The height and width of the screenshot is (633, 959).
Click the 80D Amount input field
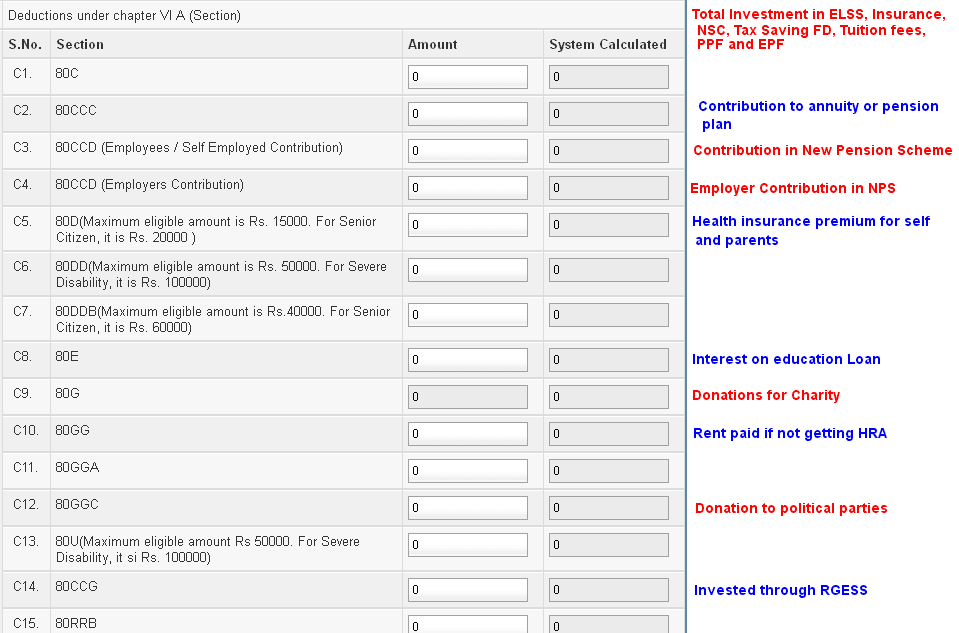[x=468, y=225]
